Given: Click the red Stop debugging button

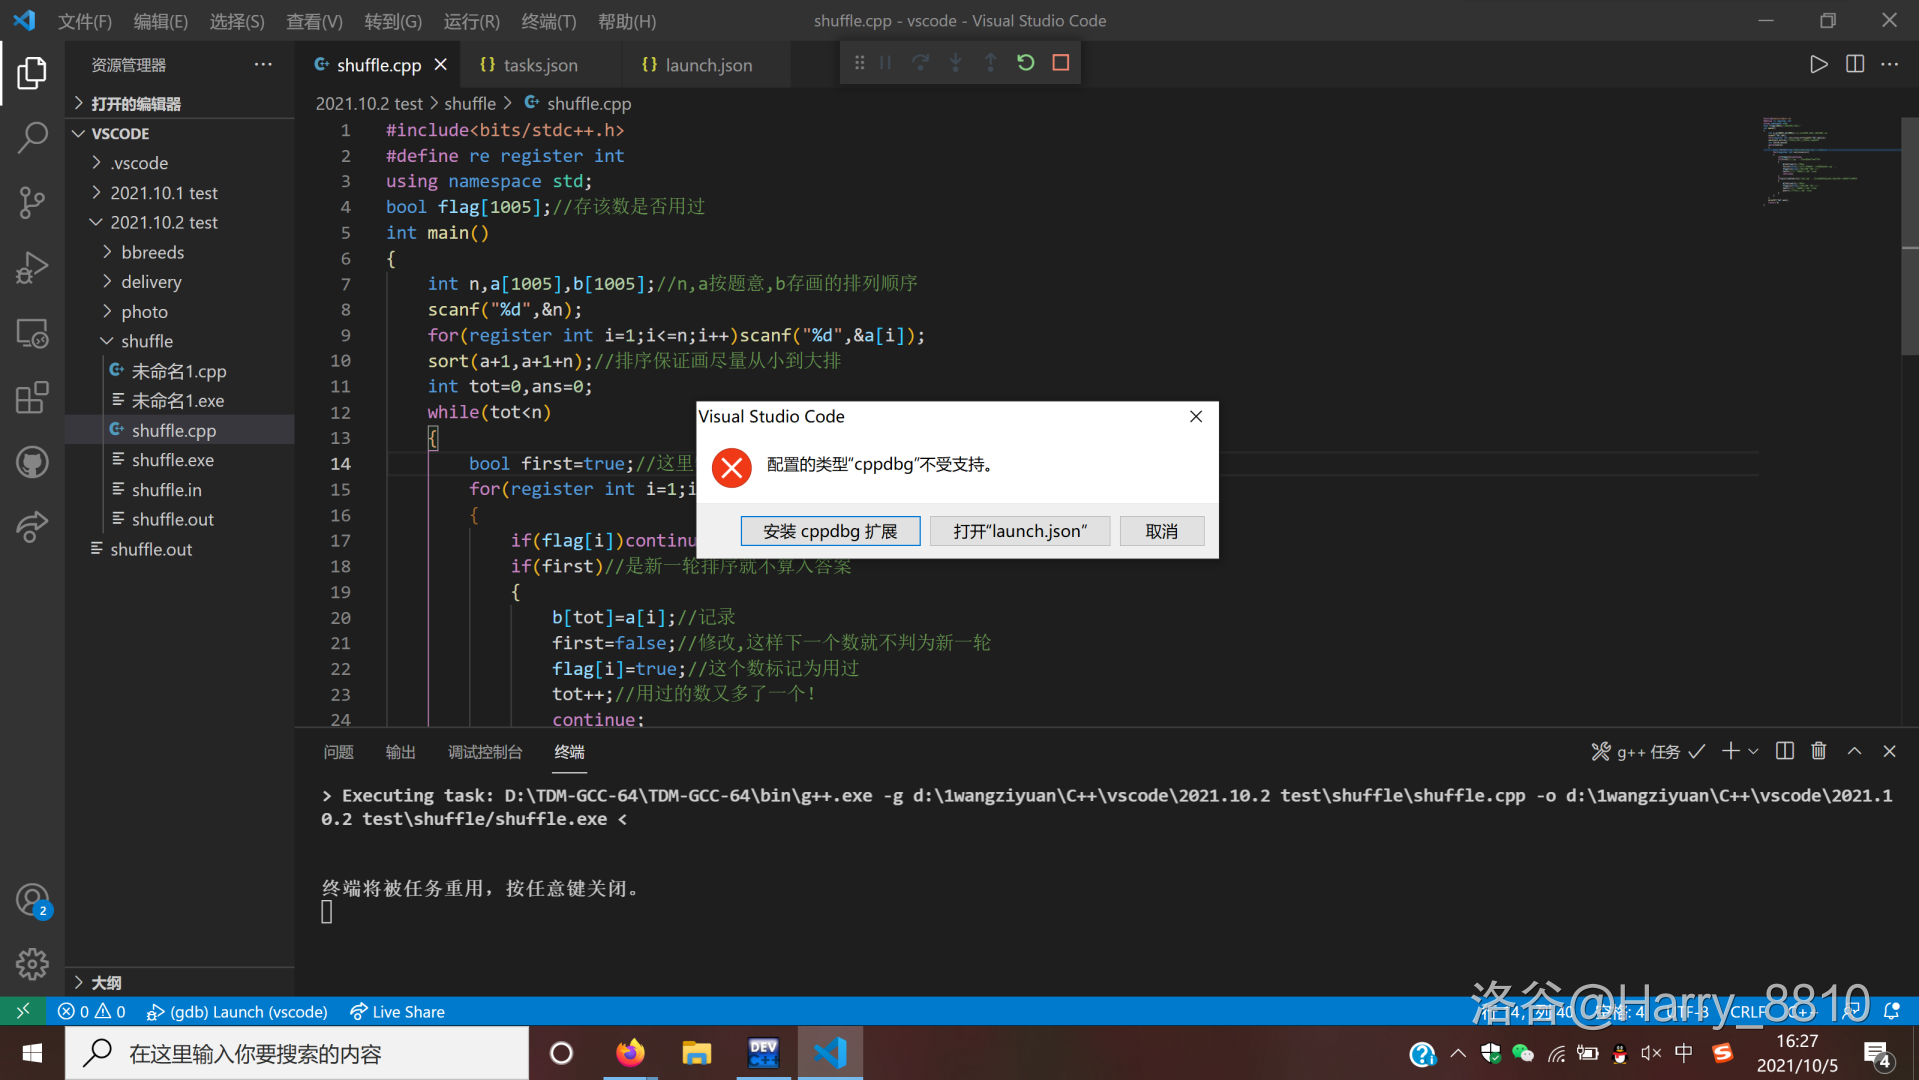Looking at the screenshot, I should click(x=1061, y=63).
